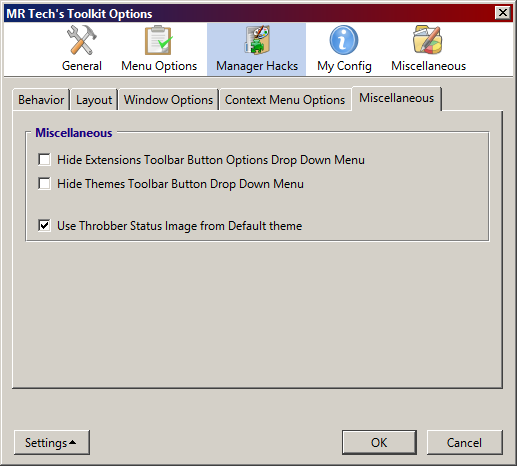Viewport: 517px width, 466px height.
Task: Close the Toolkit Options dialog
Action: [x=503, y=13]
